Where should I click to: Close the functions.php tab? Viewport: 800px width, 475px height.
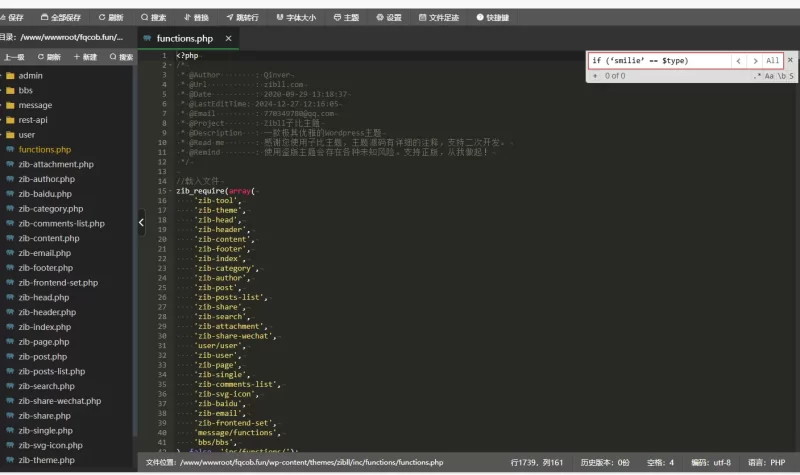point(229,38)
